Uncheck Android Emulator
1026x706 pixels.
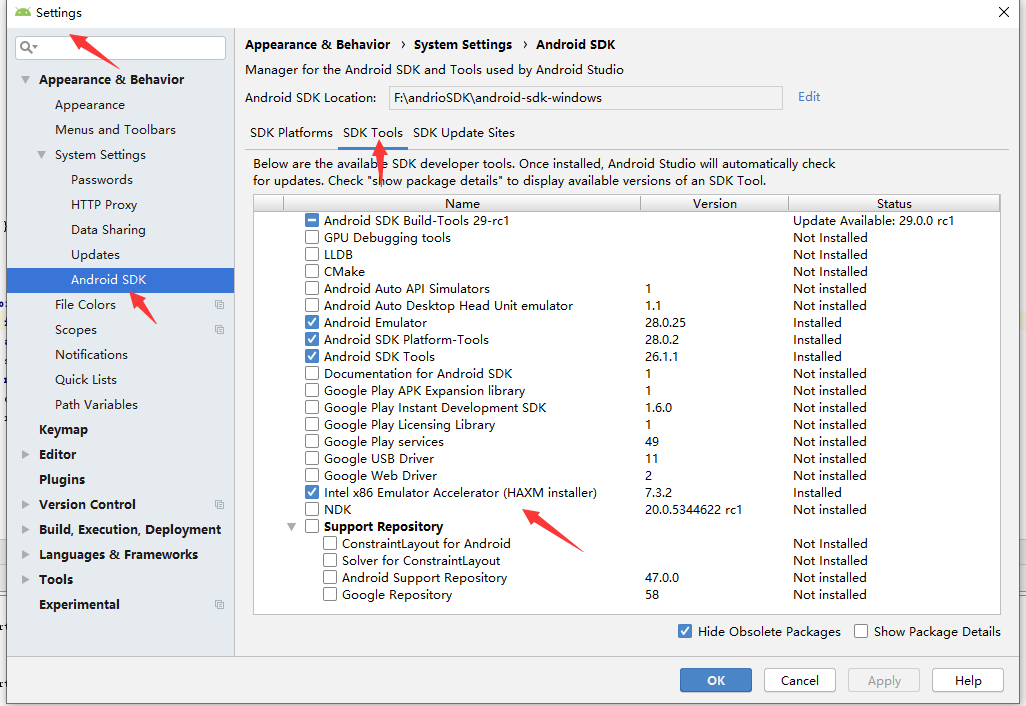pyautogui.click(x=312, y=323)
